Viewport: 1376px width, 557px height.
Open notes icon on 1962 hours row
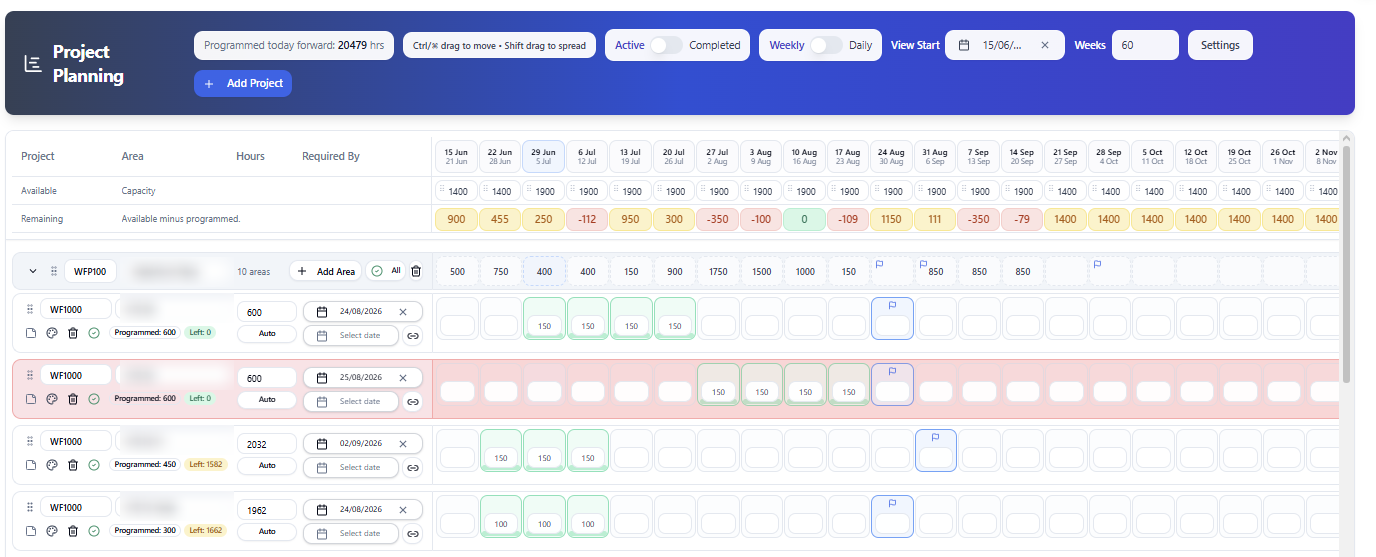coord(31,531)
